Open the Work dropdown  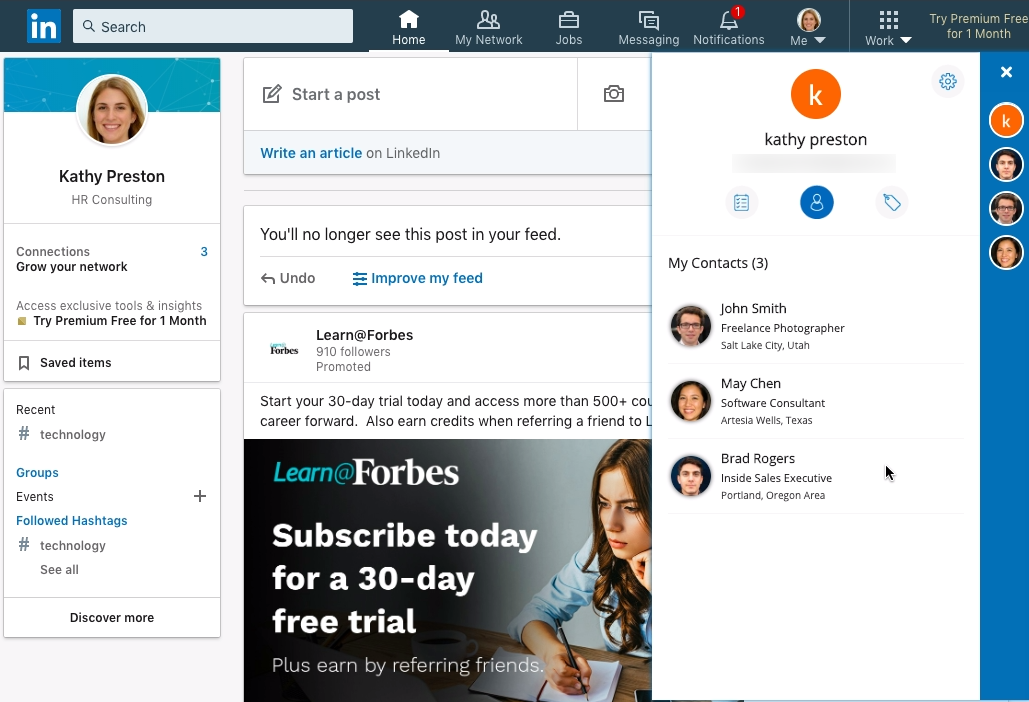click(886, 26)
